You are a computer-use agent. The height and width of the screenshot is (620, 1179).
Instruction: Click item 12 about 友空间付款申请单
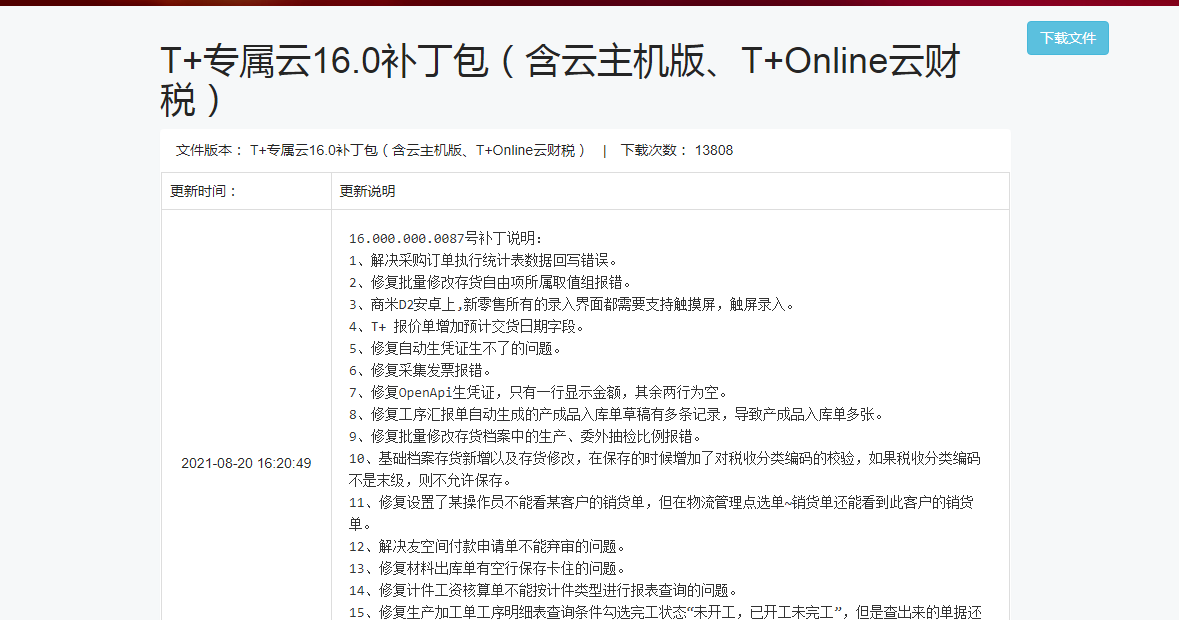[487, 546]
